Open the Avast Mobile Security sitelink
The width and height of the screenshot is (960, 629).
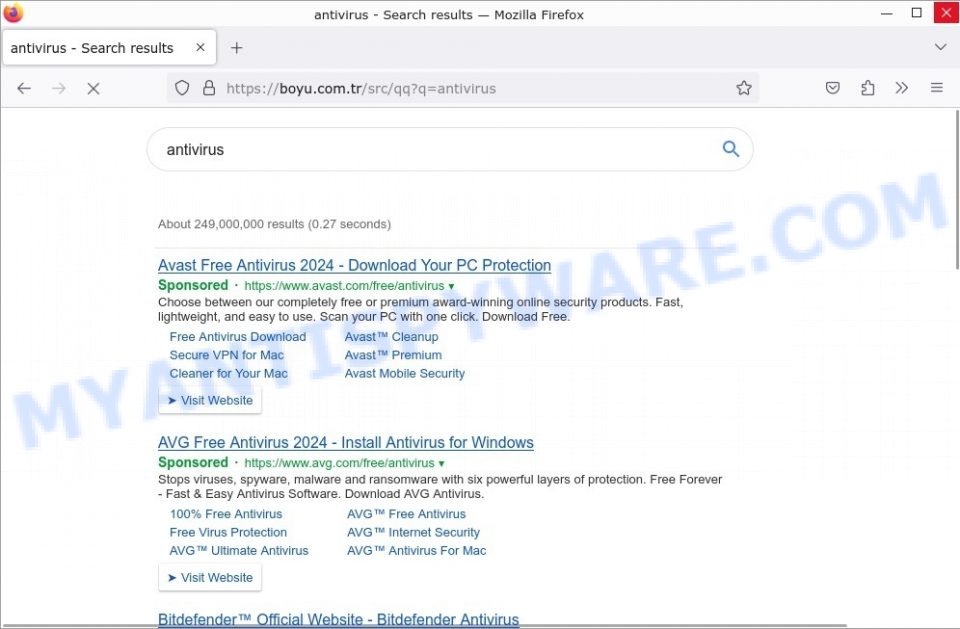405,374
